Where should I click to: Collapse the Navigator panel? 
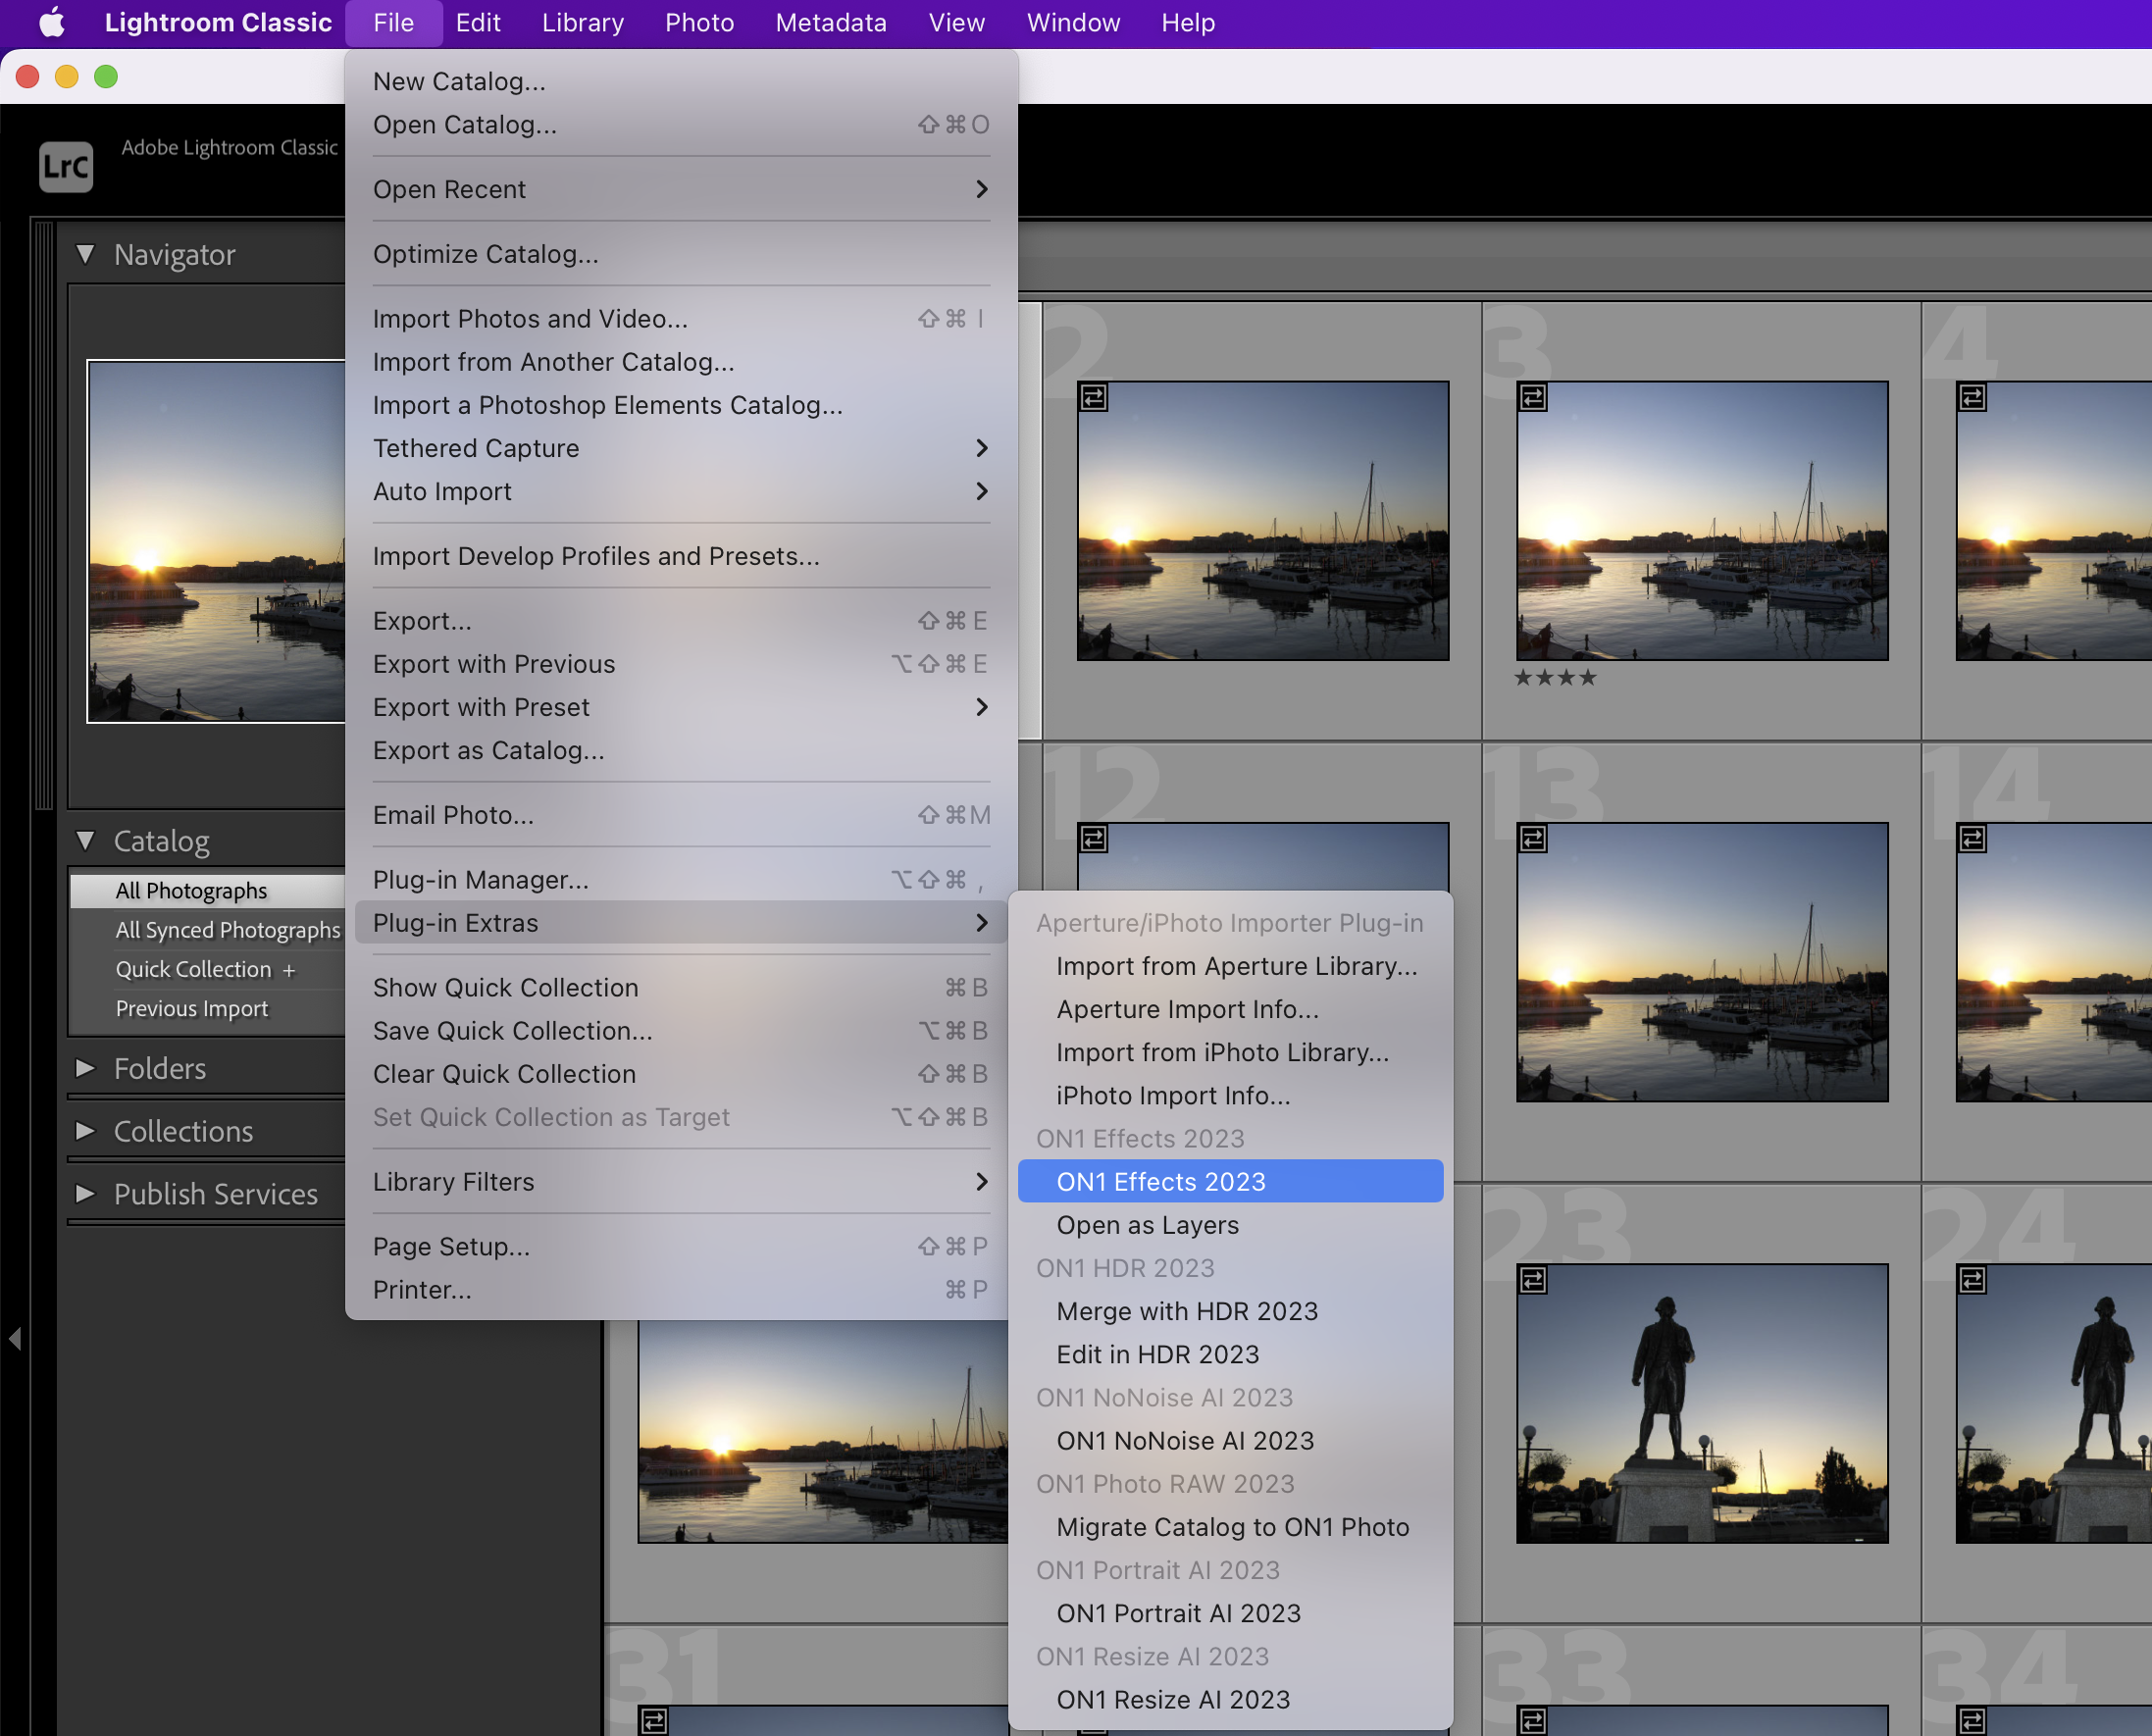[x=85, y=254]
